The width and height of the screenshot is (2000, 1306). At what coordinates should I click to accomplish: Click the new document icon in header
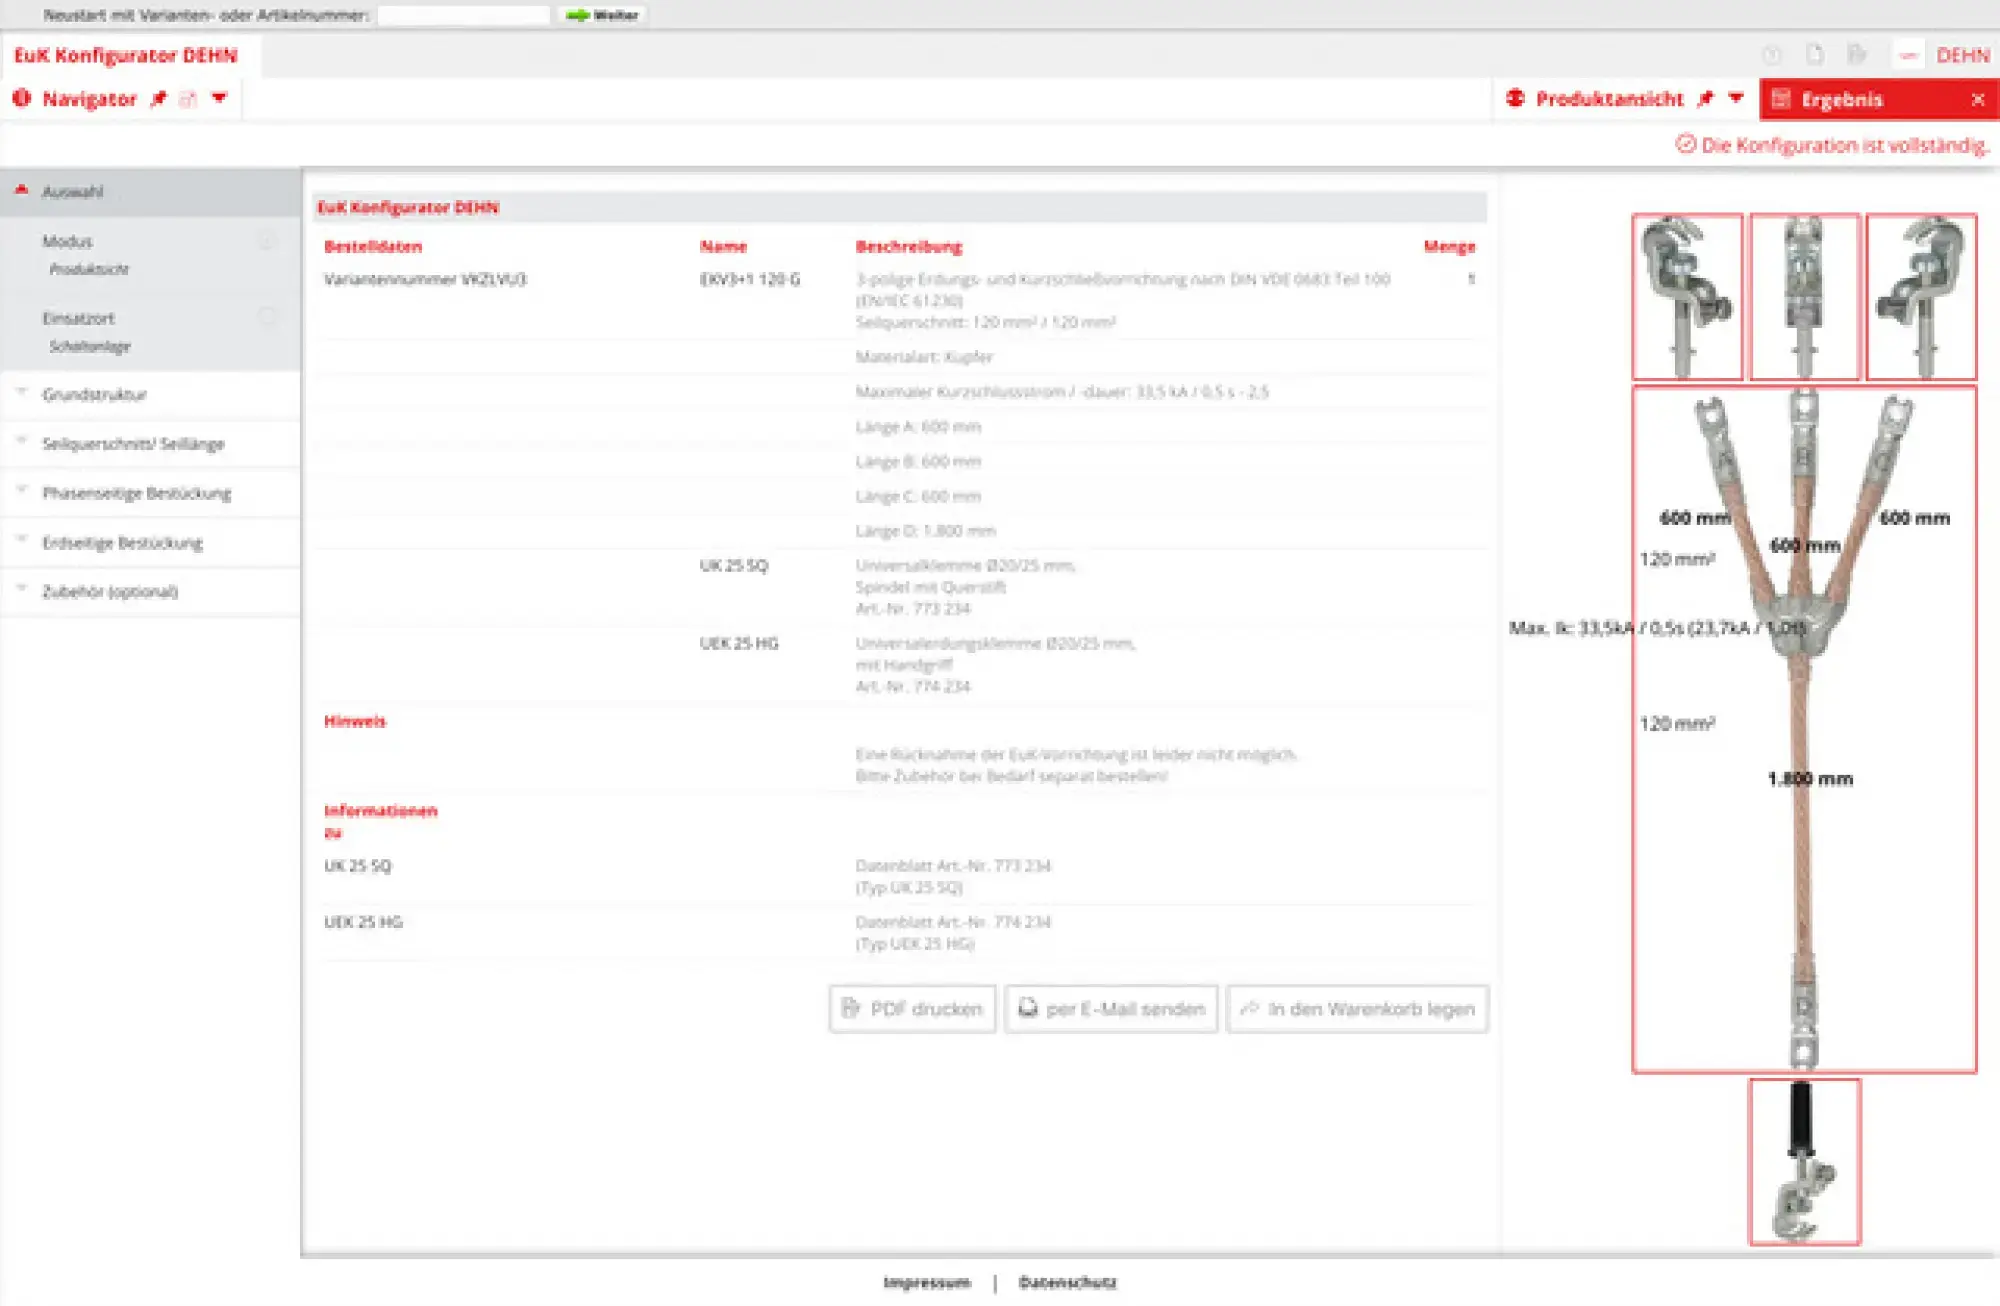[x=1814, y=55]
